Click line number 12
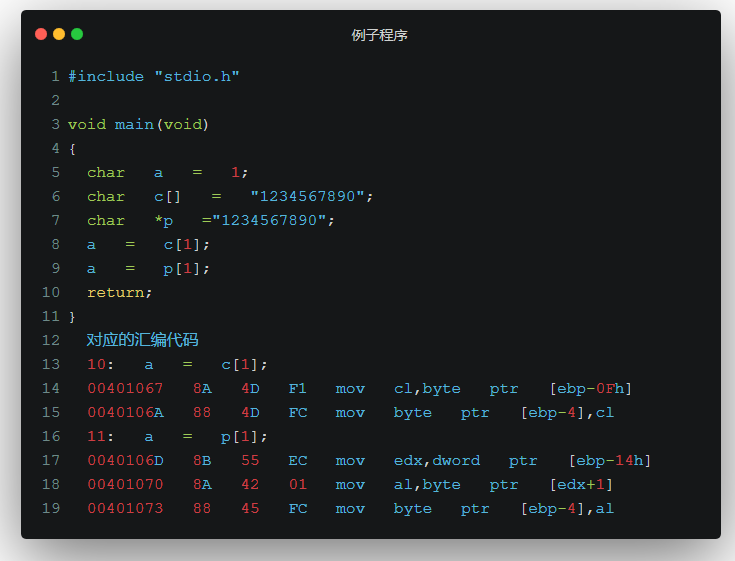735x561 pixels. pyautogui.click(x=51, y=340)
